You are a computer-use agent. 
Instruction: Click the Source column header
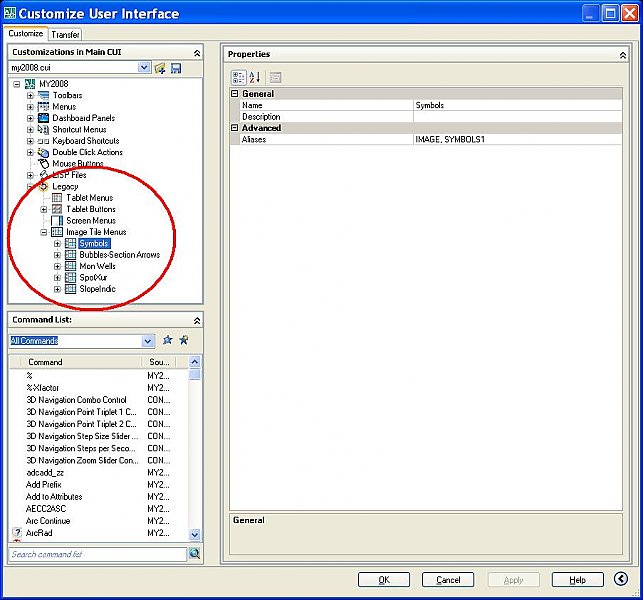click(x=159, y=362)
